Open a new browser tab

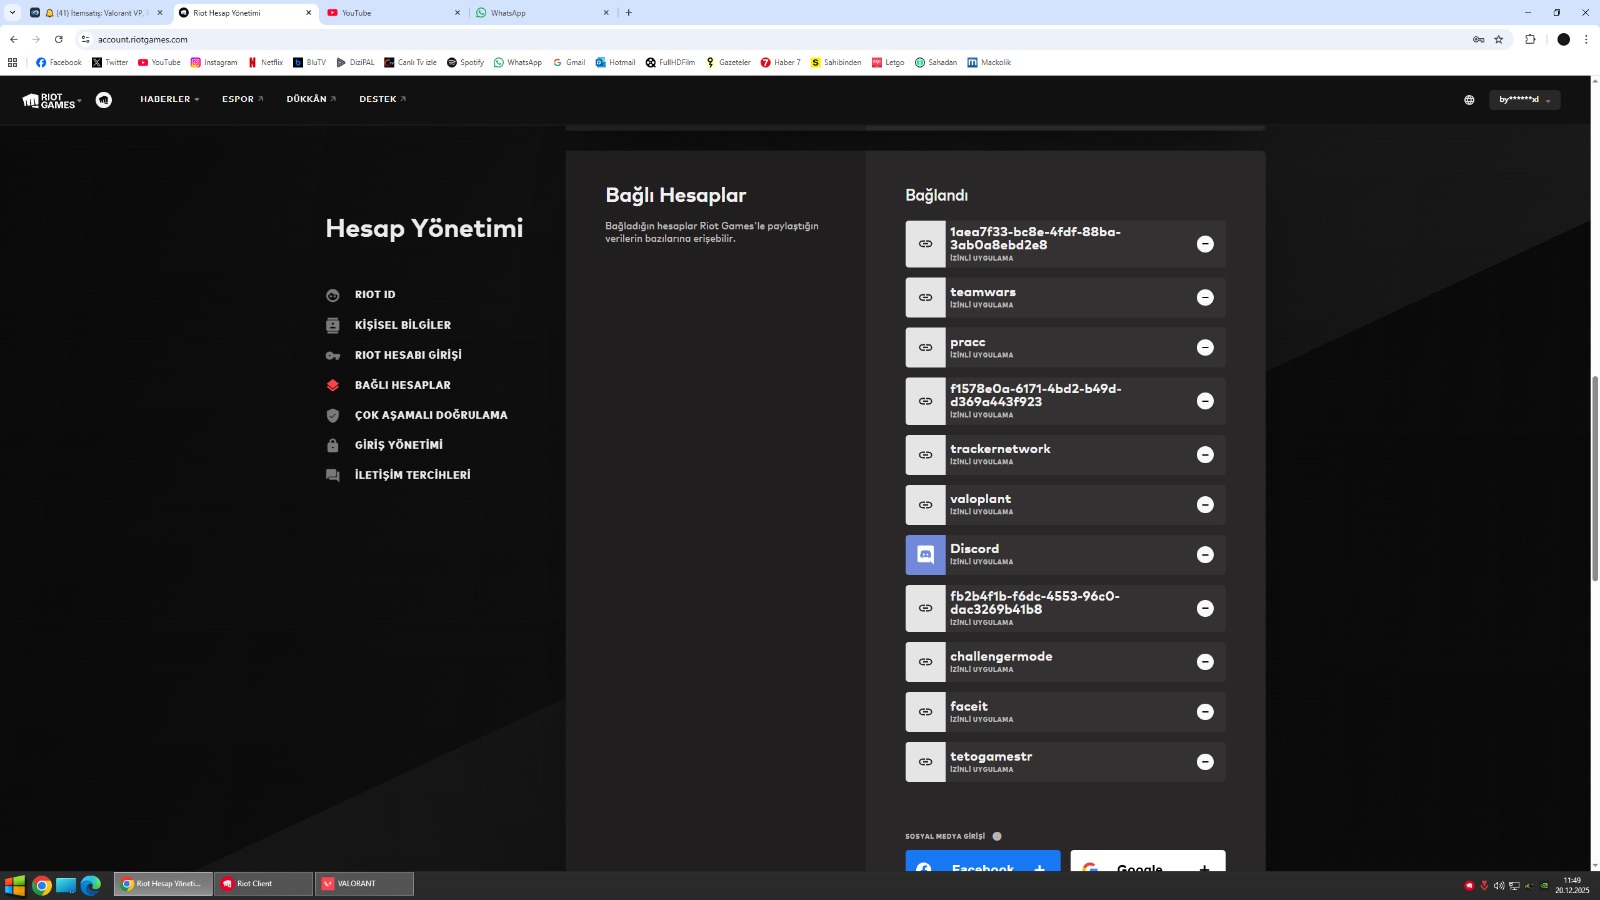(x=629, y=13)
